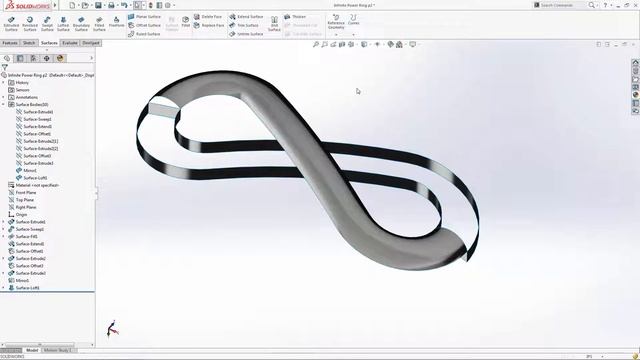
Task: Click the New document icon
Action: 72,5
